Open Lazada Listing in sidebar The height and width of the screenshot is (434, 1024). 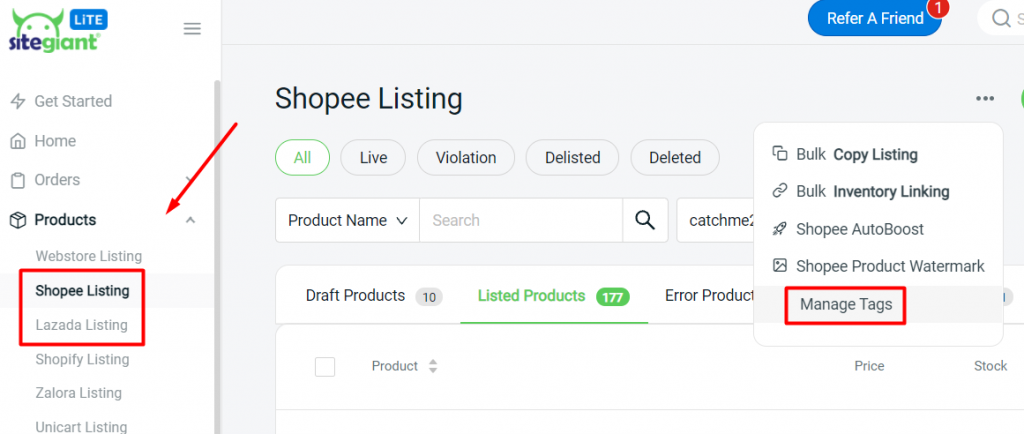81,325
